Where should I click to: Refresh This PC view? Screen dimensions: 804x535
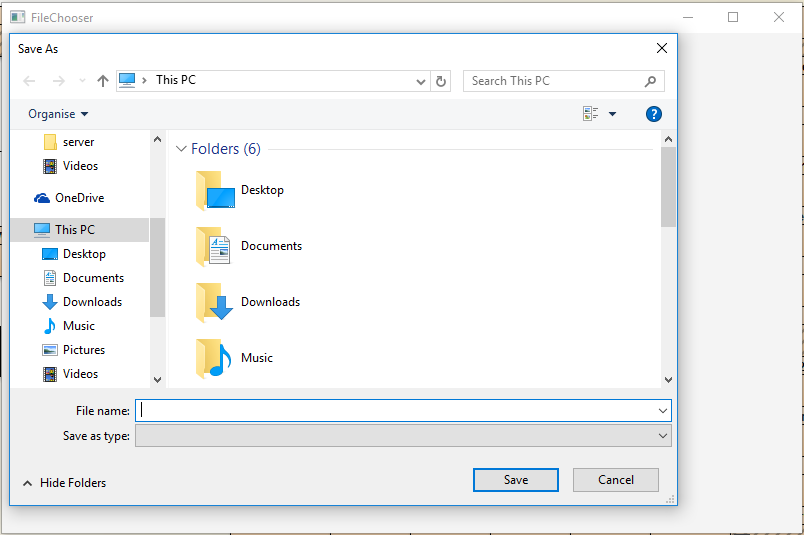(441, 81)
